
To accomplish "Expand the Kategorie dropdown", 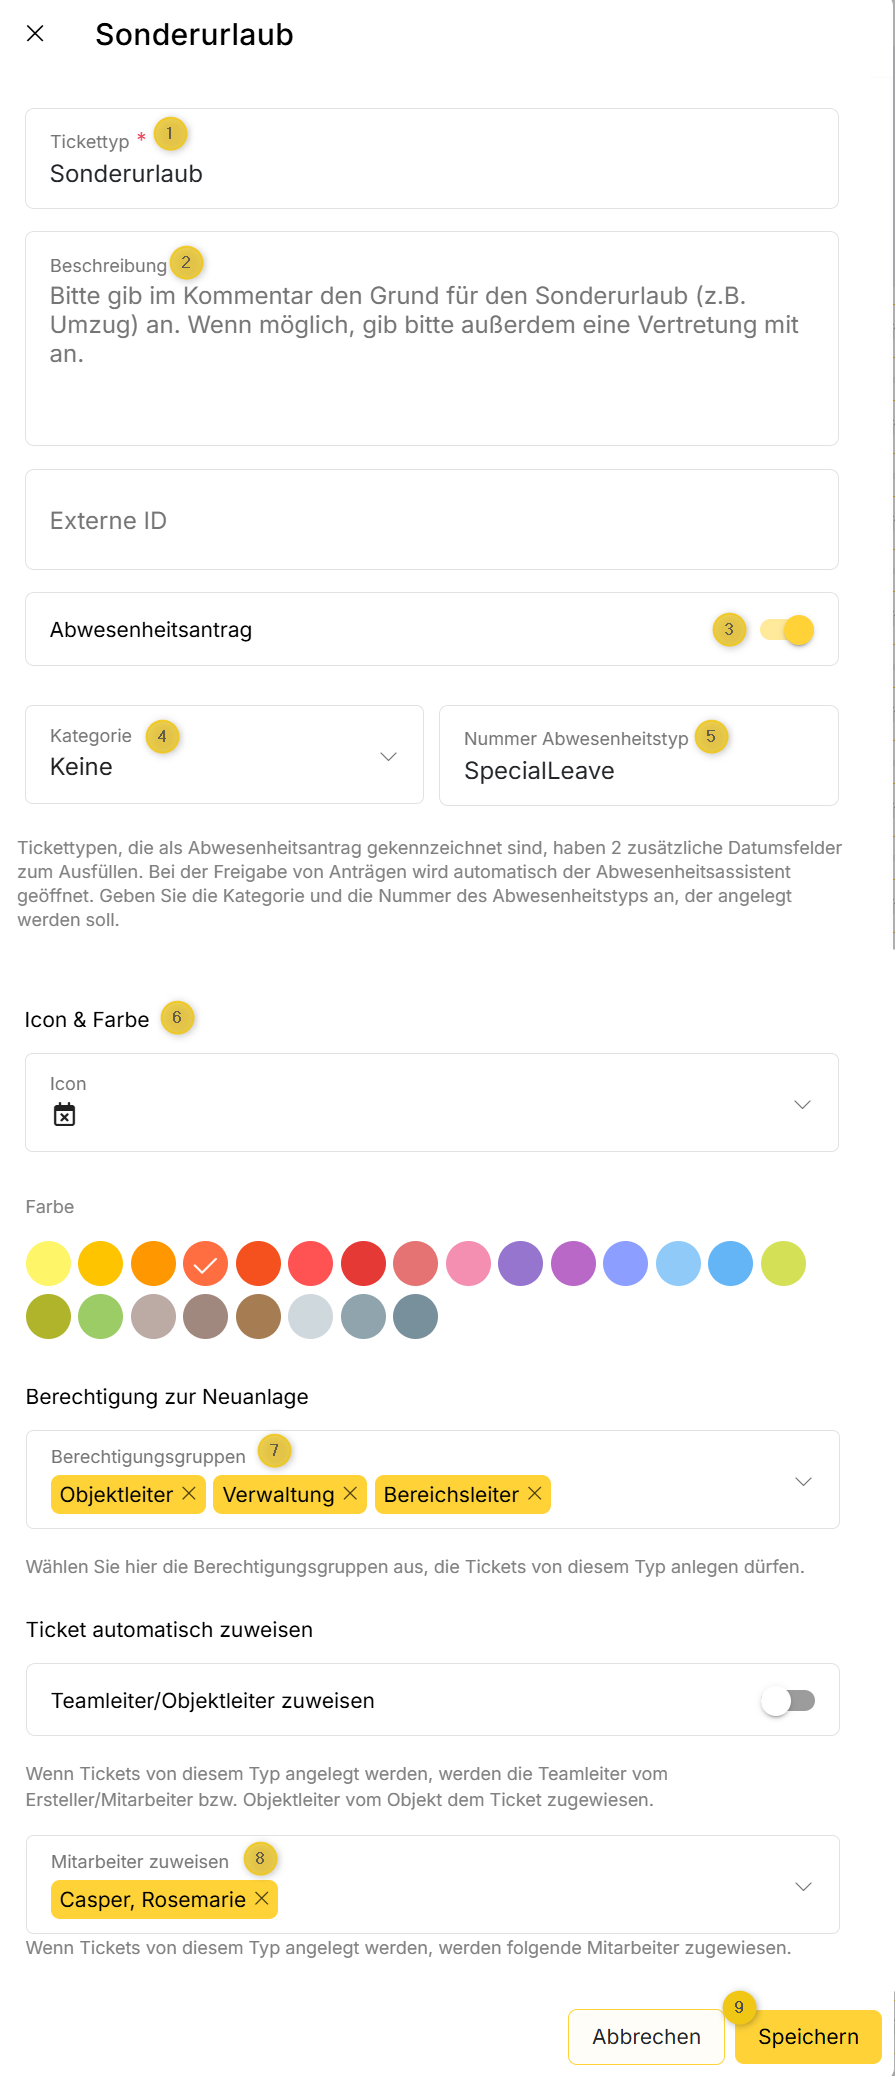I will [x=389, y=756].
